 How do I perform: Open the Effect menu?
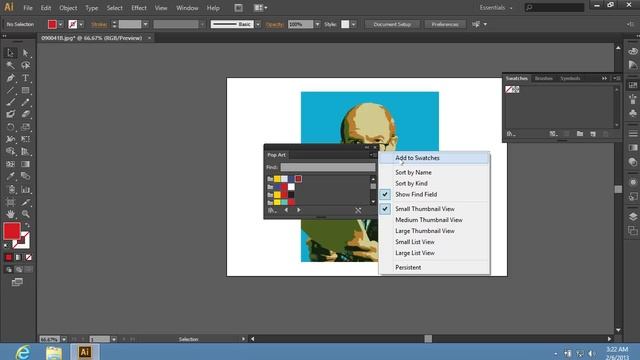[x=139, y=8]
